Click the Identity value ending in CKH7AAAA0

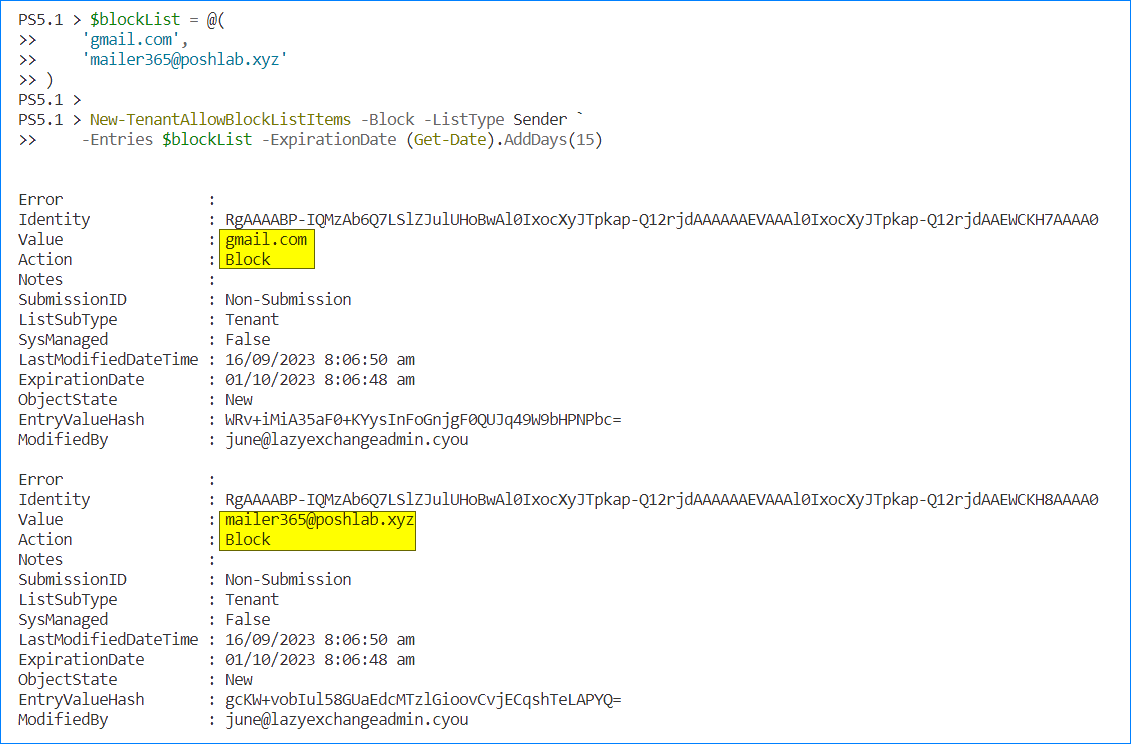661,219
